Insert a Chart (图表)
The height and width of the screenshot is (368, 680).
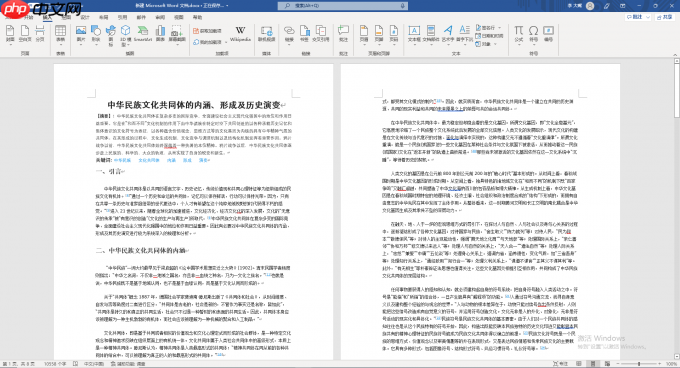(160, 34)
